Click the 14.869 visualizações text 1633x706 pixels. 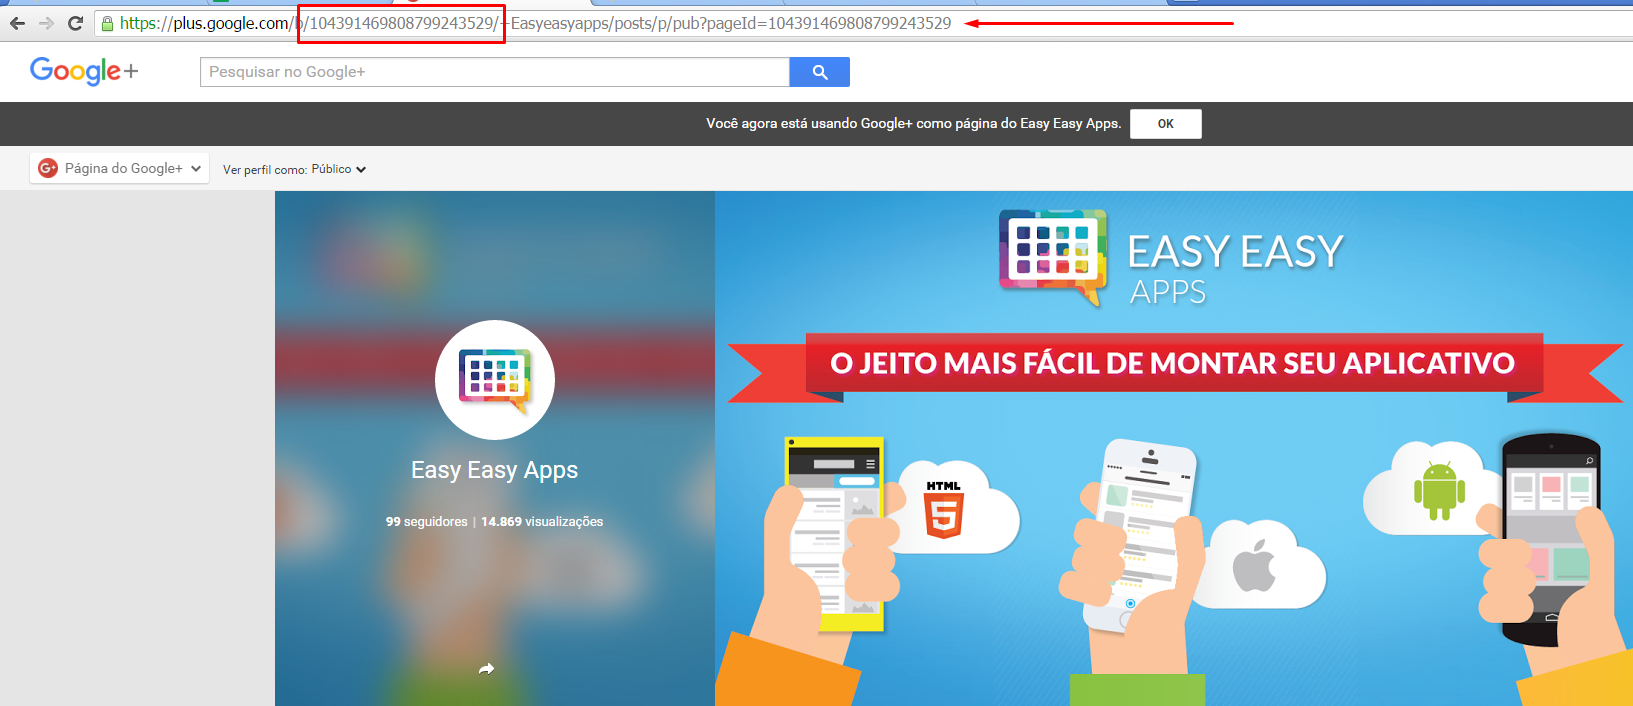click(542, 522)
